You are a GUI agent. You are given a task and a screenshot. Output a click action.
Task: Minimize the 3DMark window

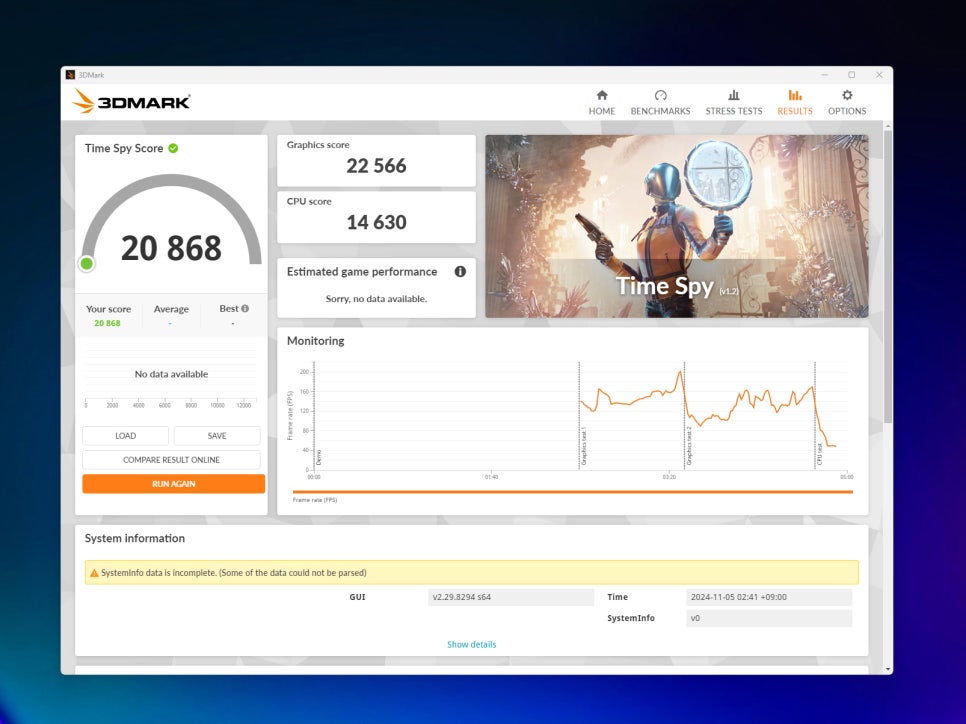point(824,75)
